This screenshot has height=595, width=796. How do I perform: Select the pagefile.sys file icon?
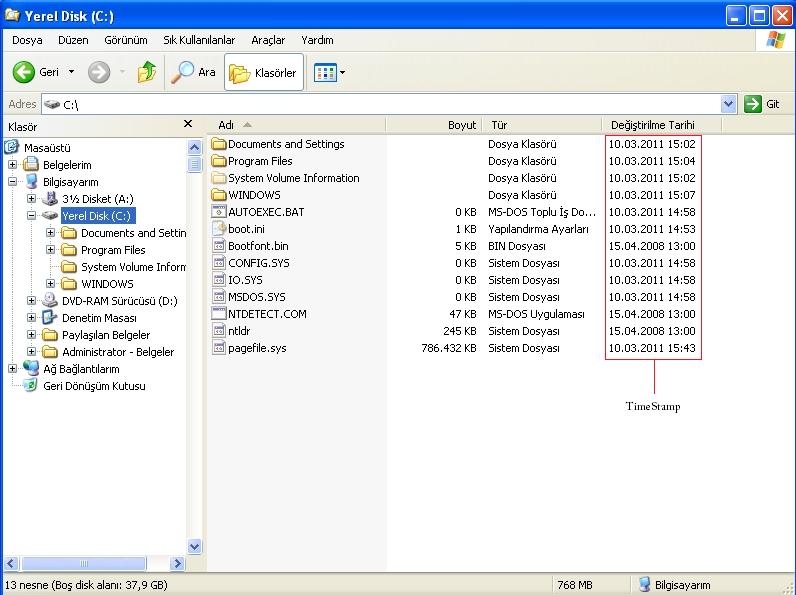[218, 348]
